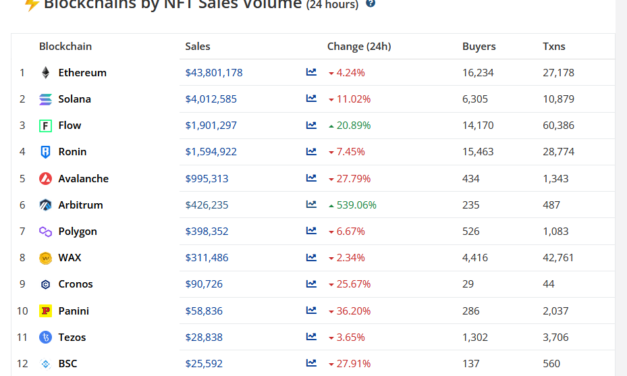Click the $426,235 sales figure
The width and height of the screenshot is (627, 376).
[207, 205]
